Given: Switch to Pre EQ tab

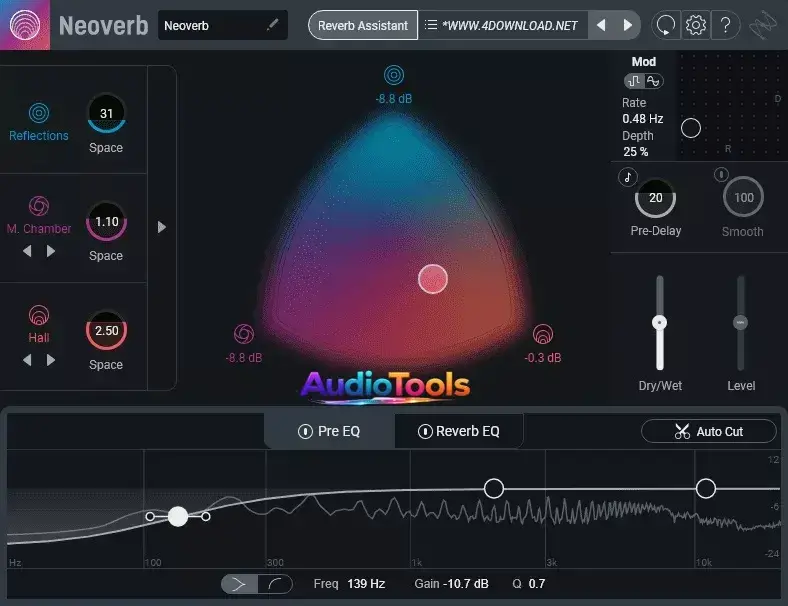Looking at the screenshot, I should 329,431.
